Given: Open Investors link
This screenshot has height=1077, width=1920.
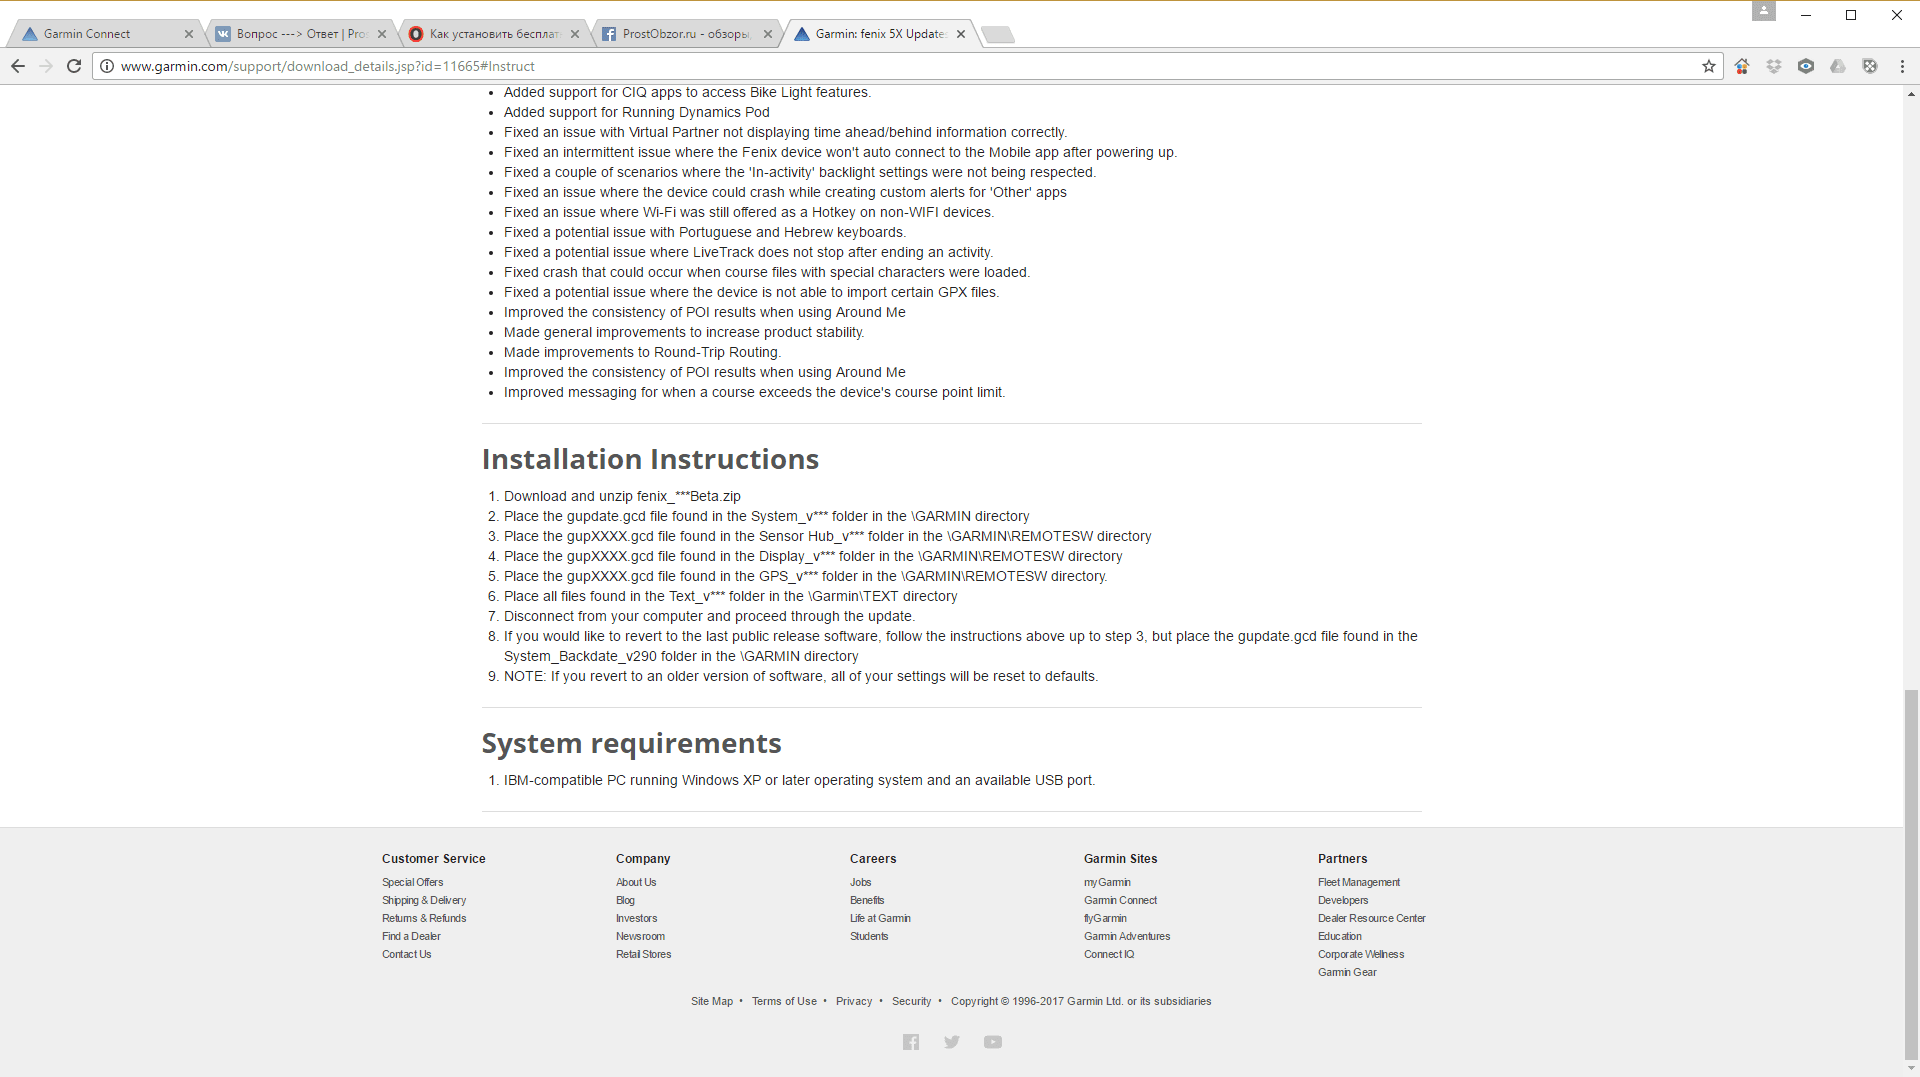Looking at the screenshot, I should click(636, 918).
